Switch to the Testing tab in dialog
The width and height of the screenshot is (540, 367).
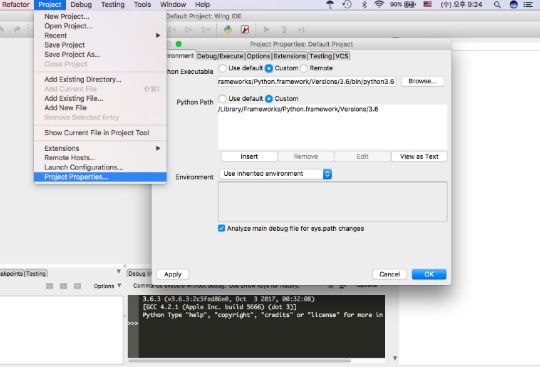[x=321, y=56]
